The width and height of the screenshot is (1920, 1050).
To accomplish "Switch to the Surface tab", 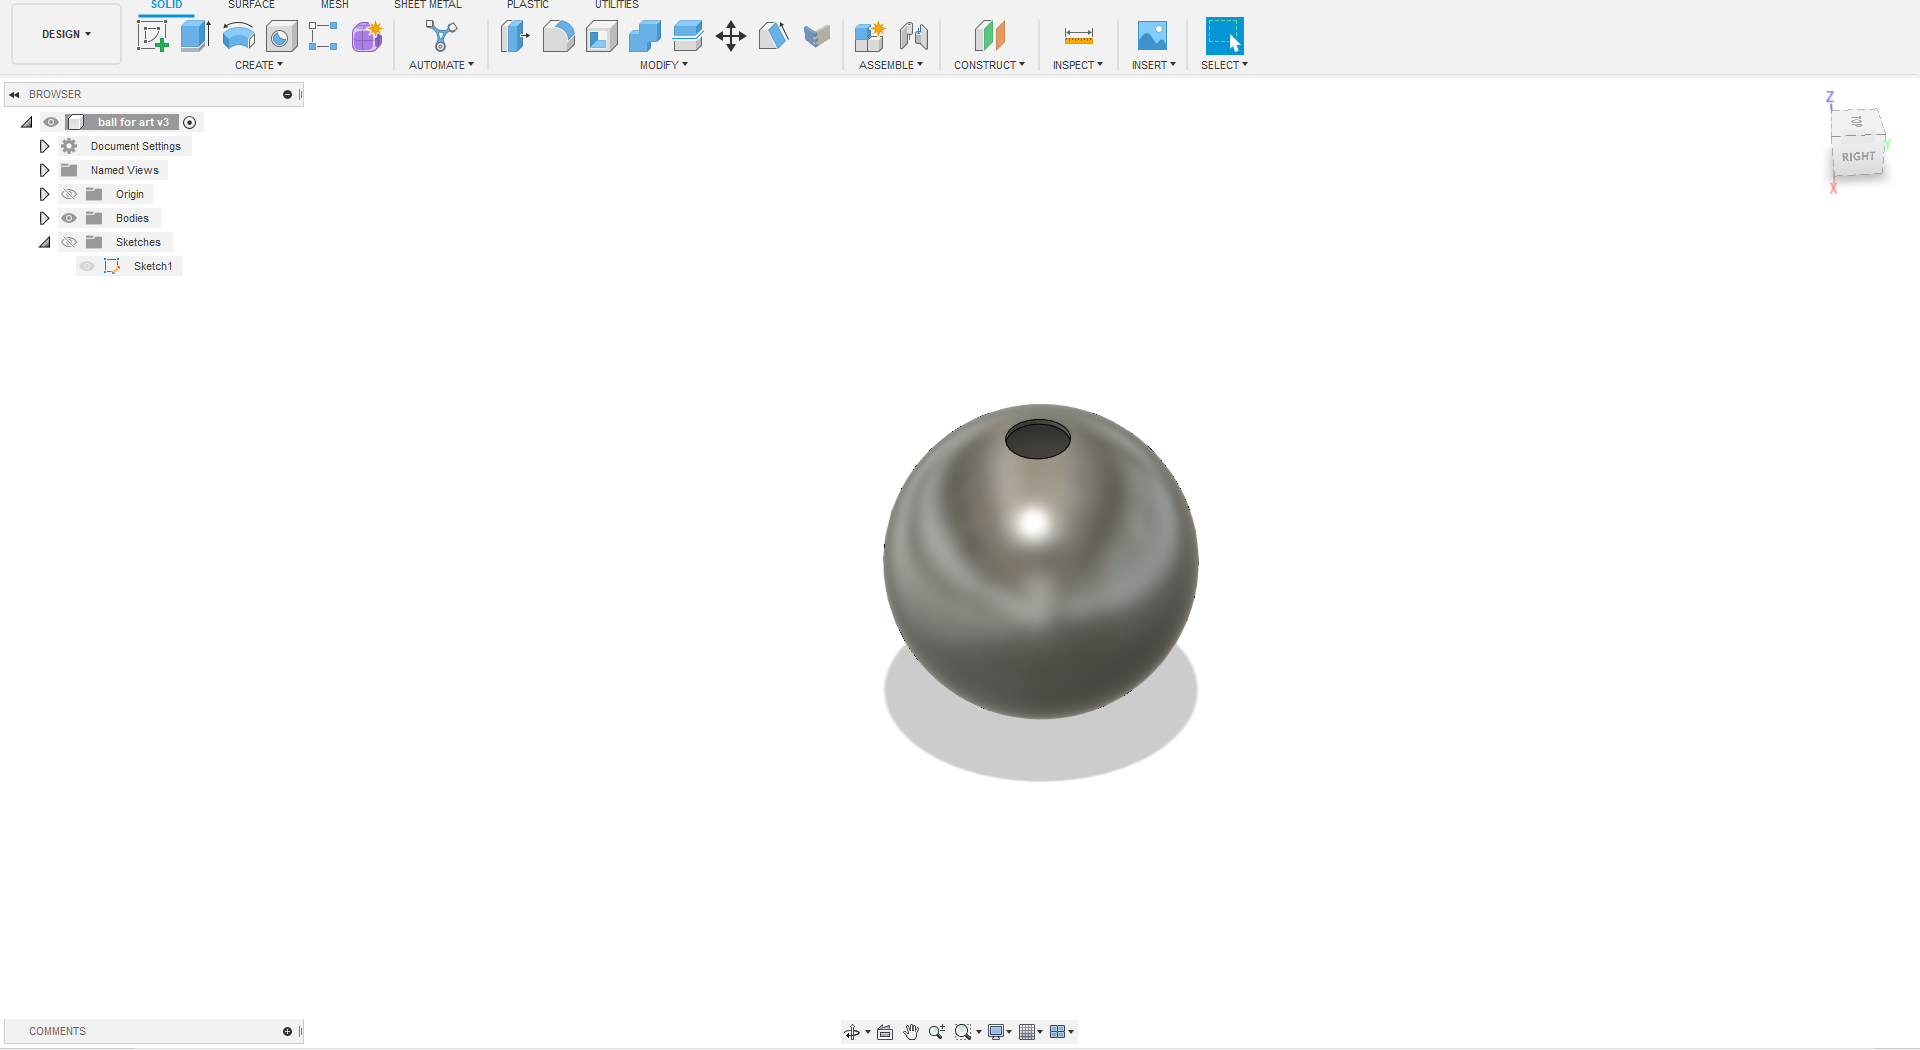I will (x=251, y=5).
